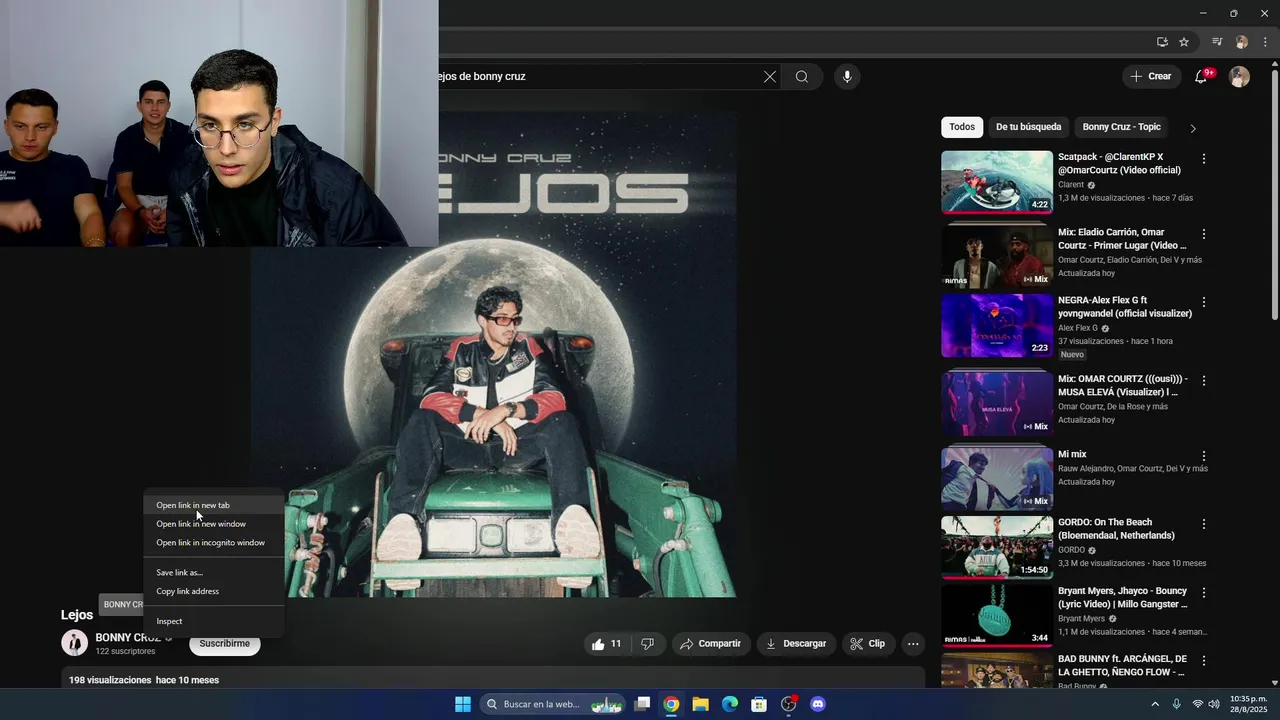The width and height of the screenshot is (1280, 720).
Task: Open the YouTube account avatar menu
Action: (x=1240, y=77)
